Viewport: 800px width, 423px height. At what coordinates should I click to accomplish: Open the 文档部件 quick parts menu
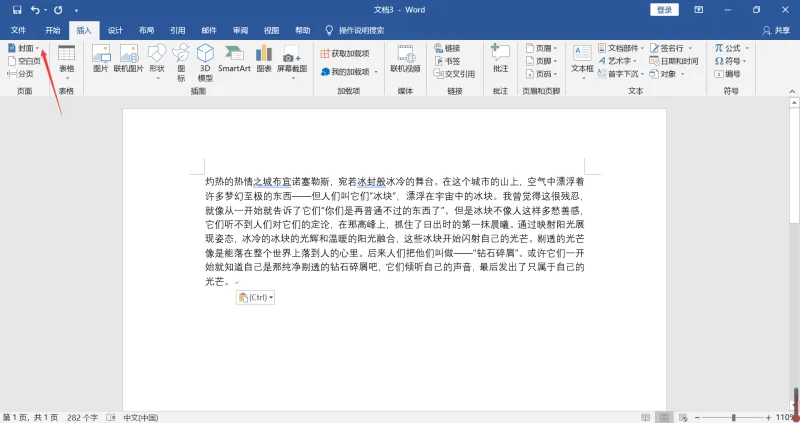click(x=621, y=48)
